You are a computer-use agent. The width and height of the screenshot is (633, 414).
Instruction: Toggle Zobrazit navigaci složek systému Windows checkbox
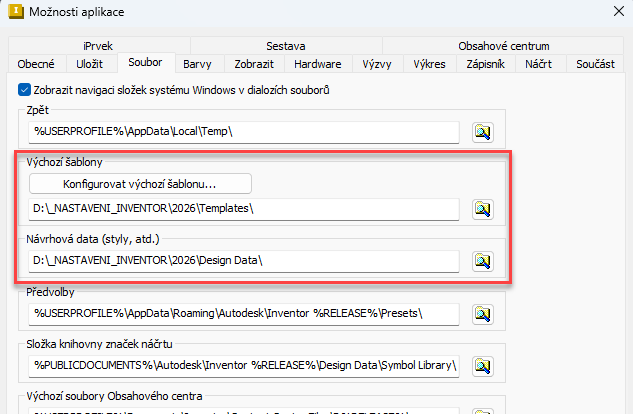(x=25, y=90)
